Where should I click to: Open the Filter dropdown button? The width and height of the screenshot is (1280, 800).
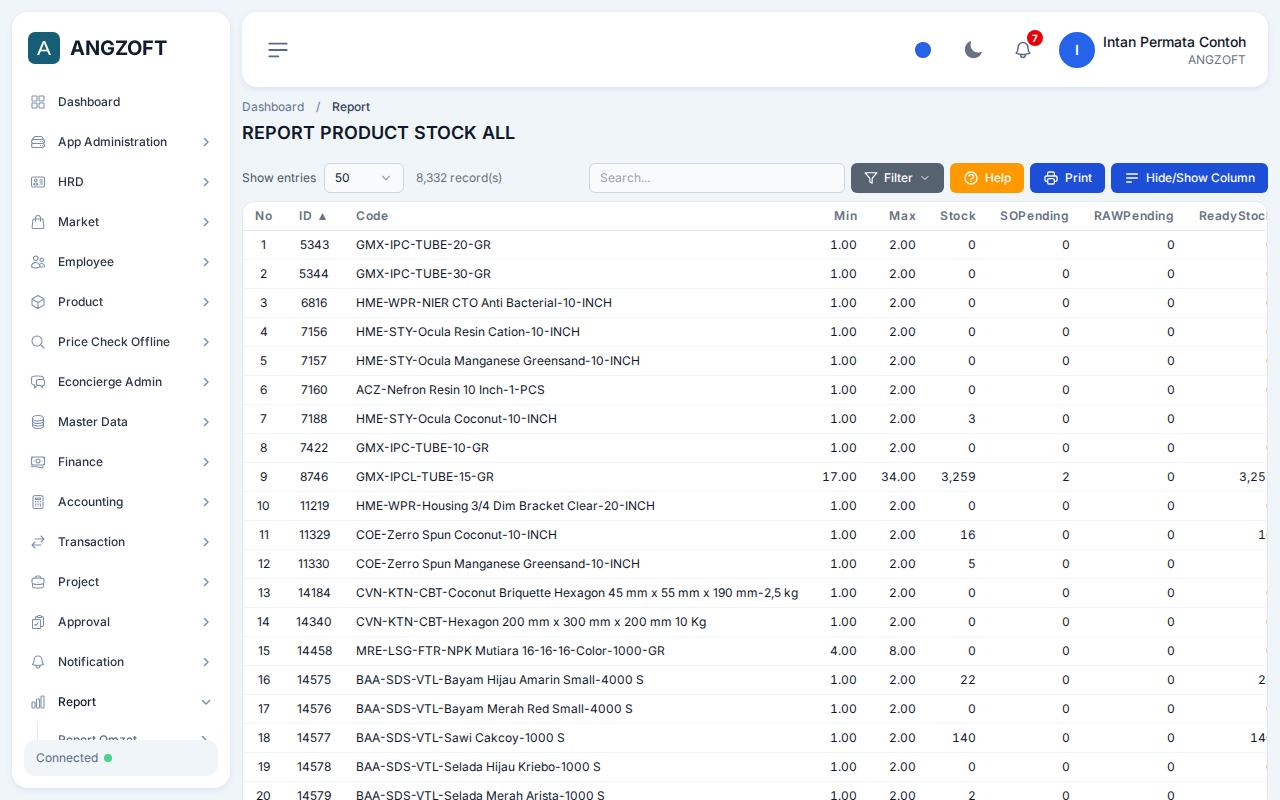point(897,178)
